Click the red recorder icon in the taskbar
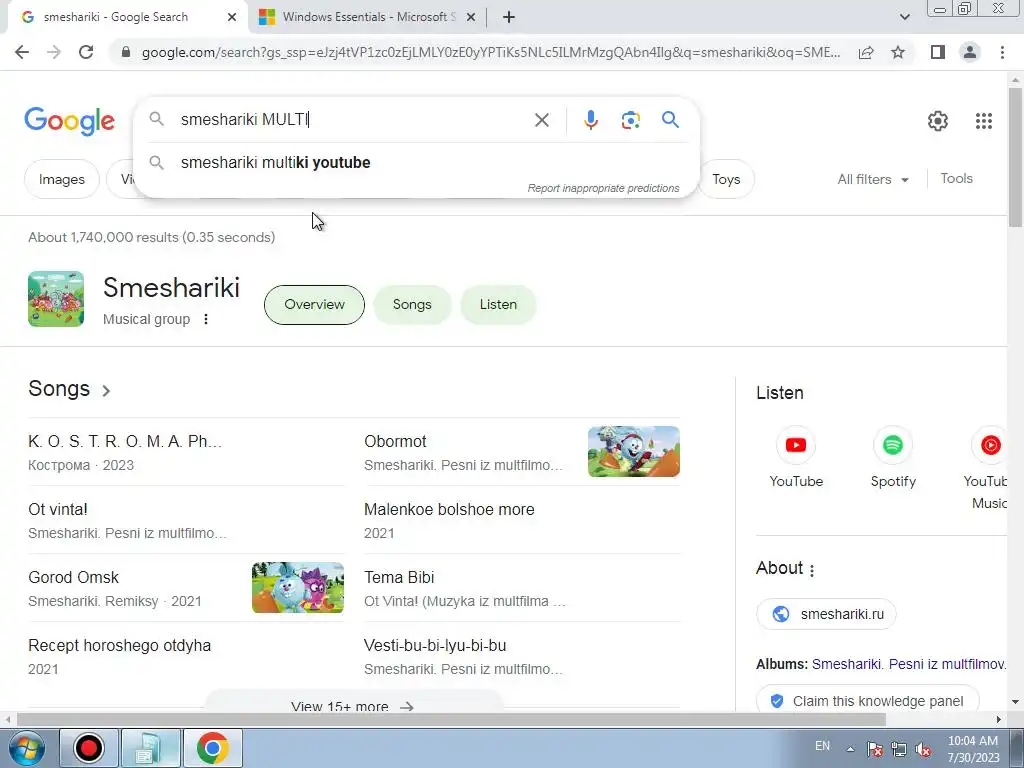 89,748
